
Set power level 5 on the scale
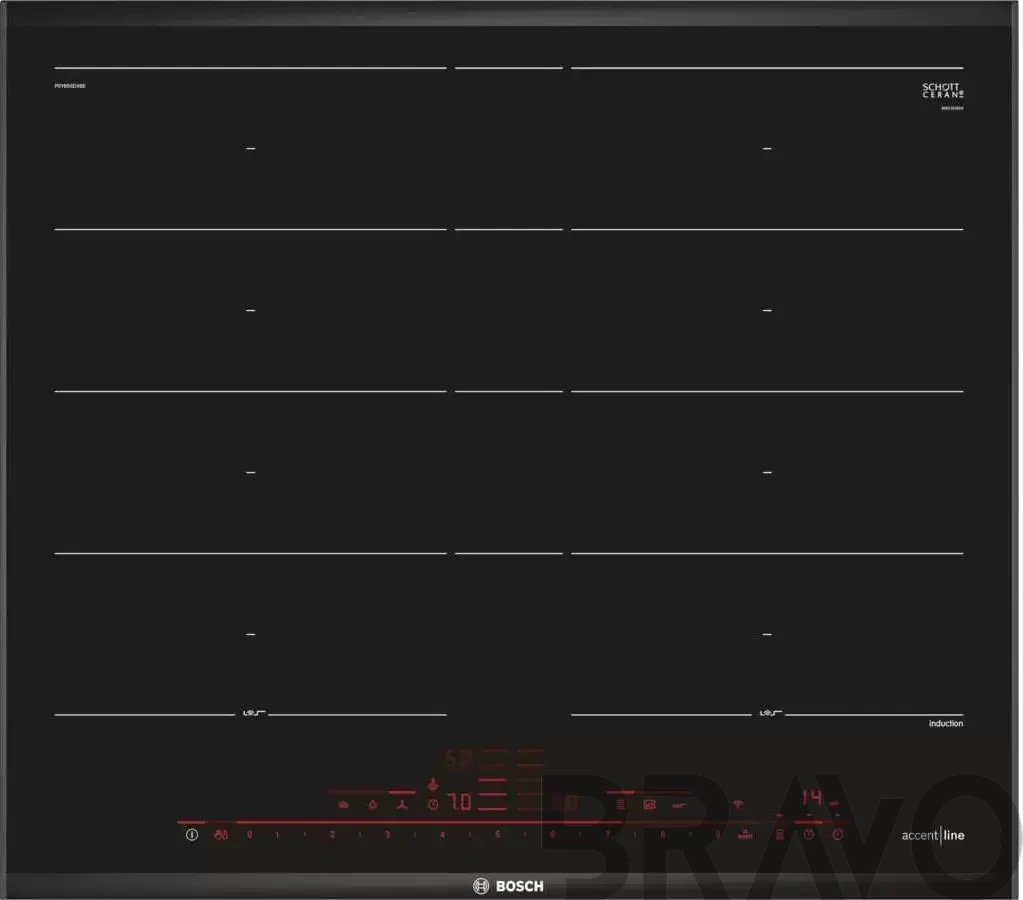point(498,835)
